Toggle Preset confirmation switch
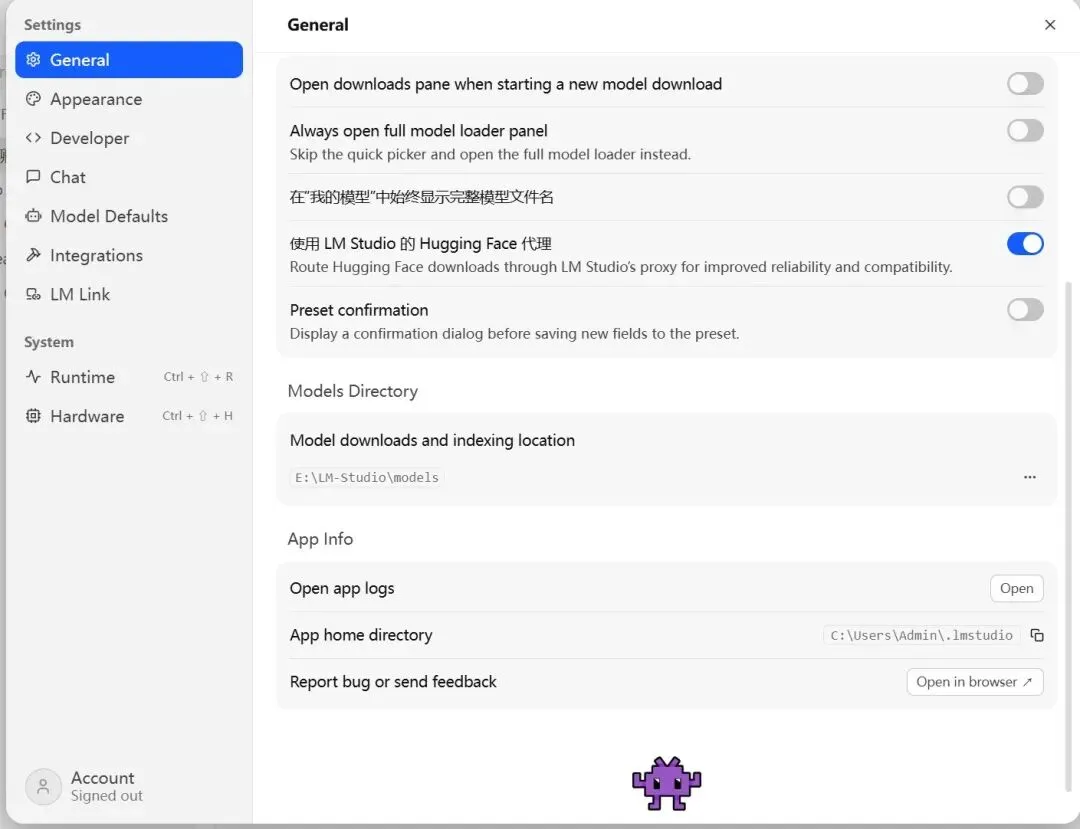Viewport: 1080px width, 829px height. (x=1025, y=310)
